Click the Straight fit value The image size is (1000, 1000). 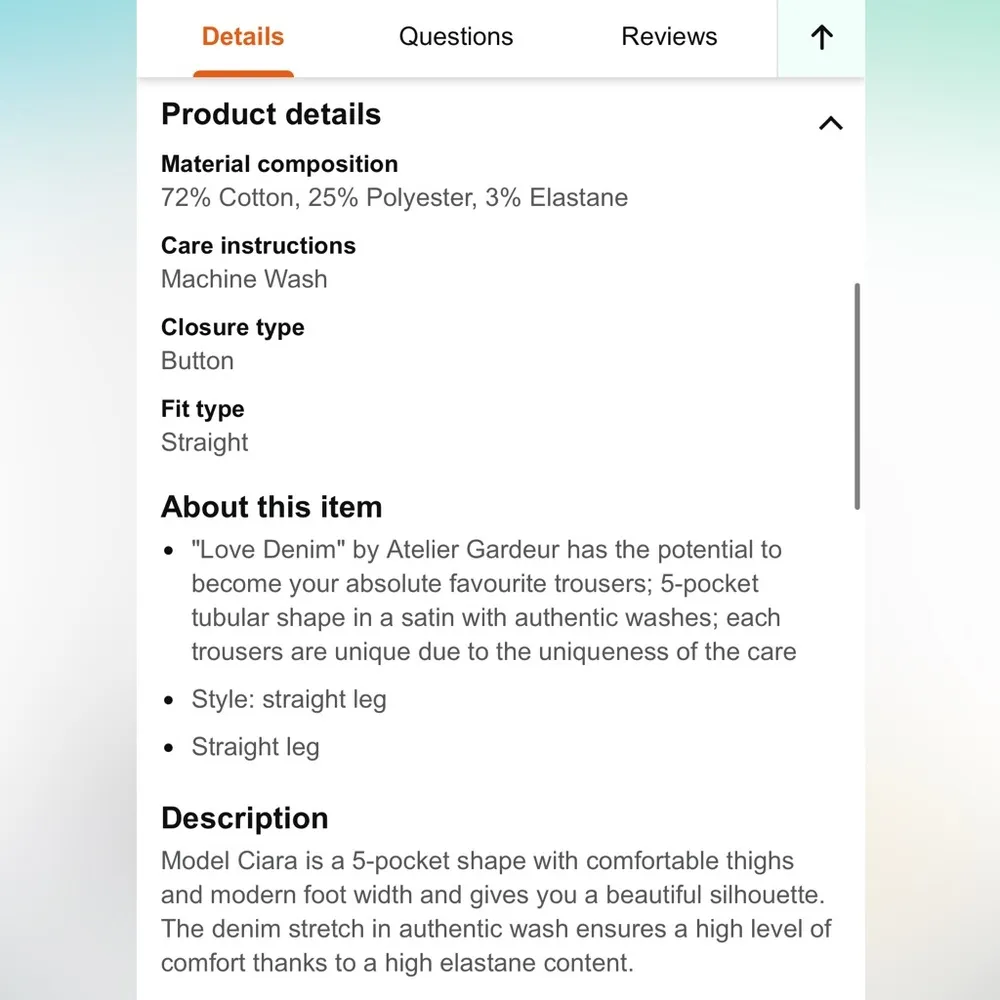(x=204, y=442)
